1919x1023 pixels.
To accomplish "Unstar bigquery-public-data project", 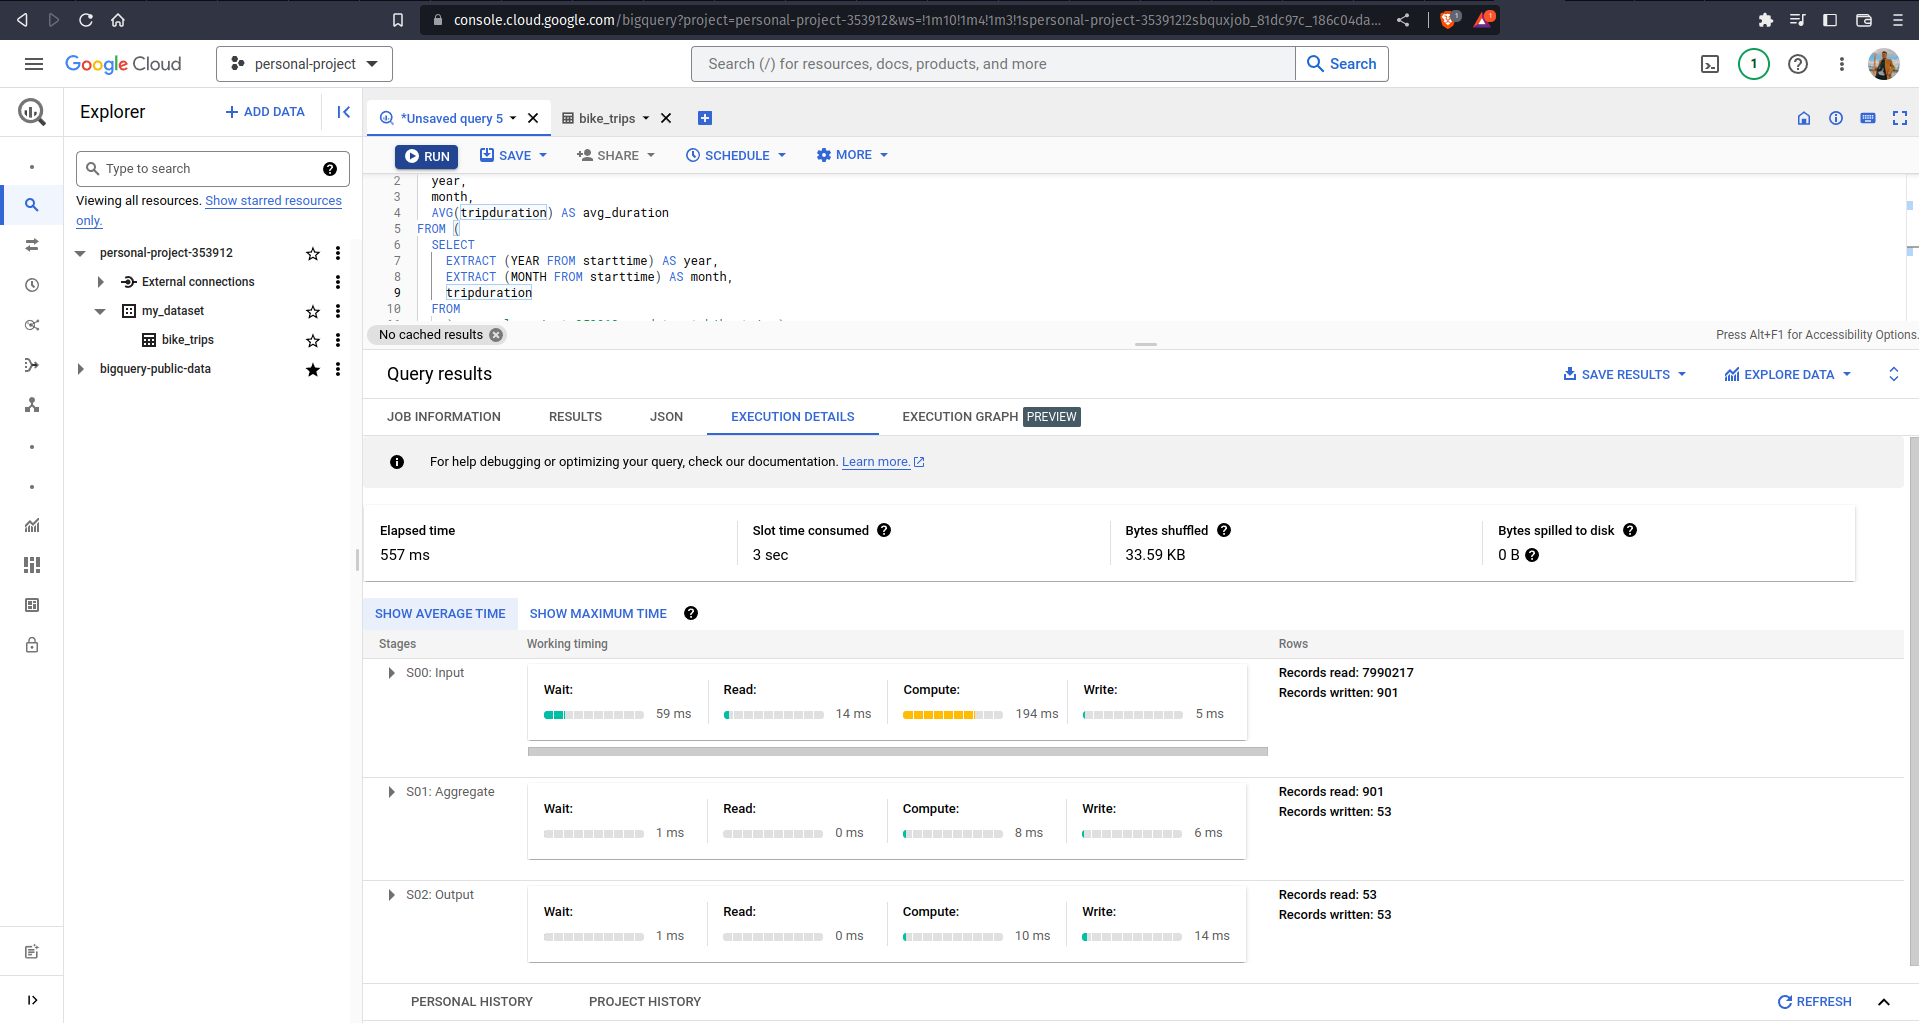I will click(313, 370).
